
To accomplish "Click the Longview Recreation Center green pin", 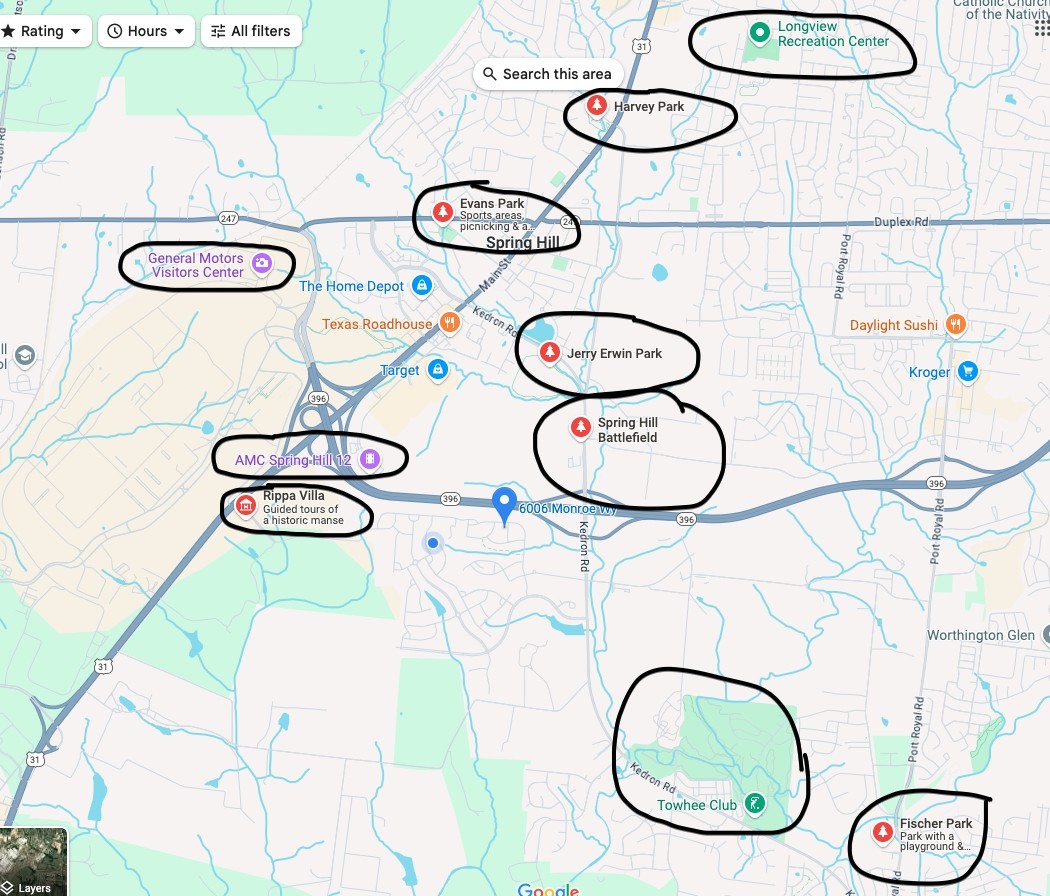I will [759, 32].
